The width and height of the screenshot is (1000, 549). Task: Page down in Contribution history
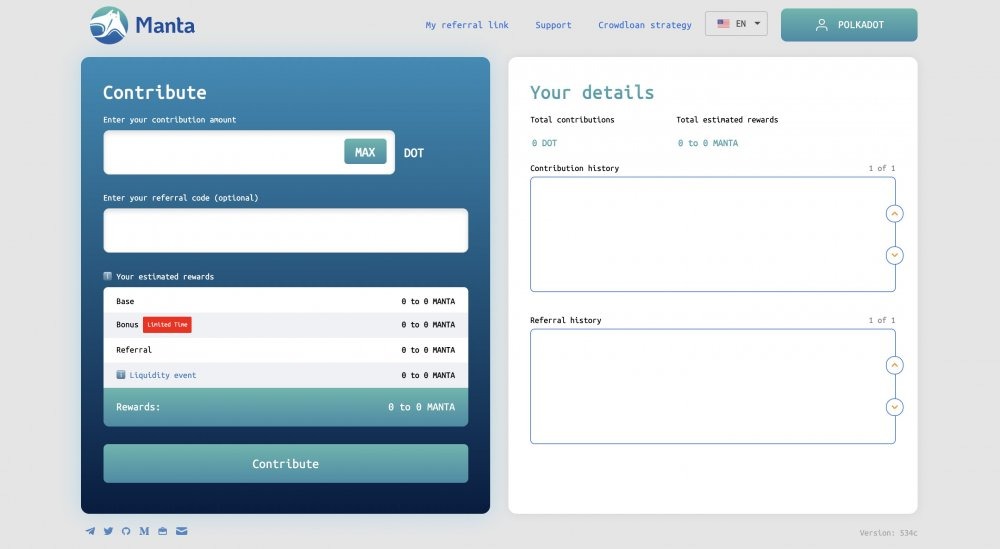pyautogui.click(x=895, y=255)
